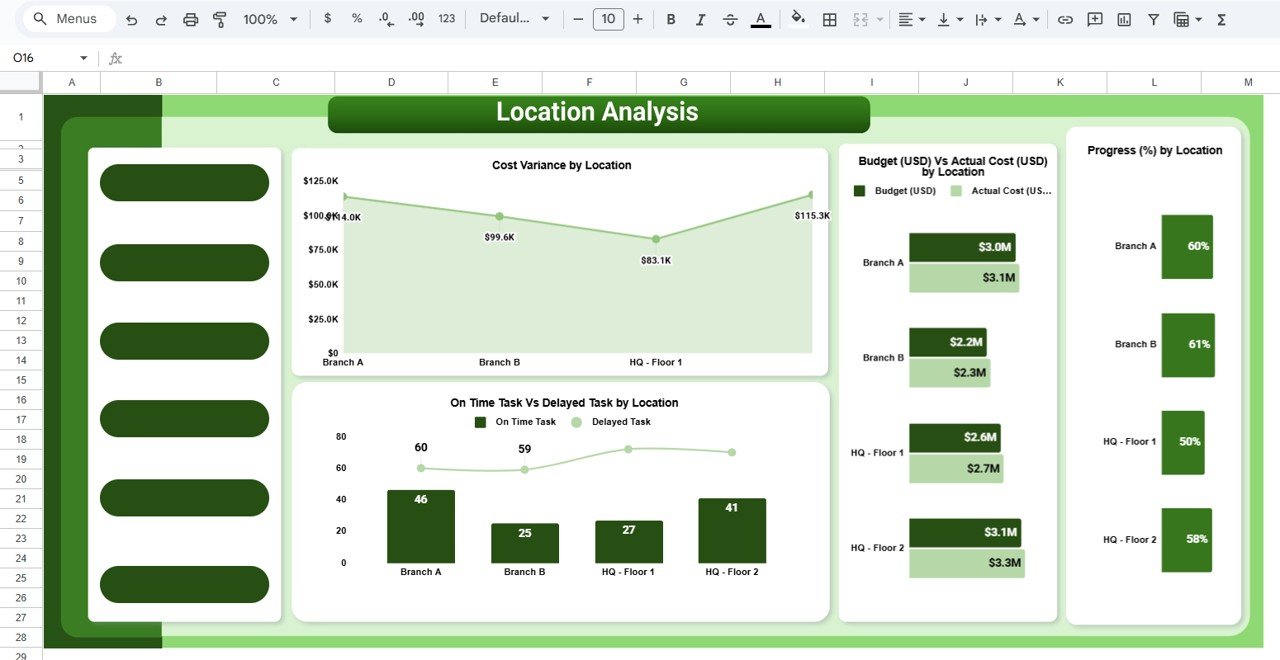1280x660 pixels.
Task: Open the Functions sigma icon
Action: [1222, 19]
